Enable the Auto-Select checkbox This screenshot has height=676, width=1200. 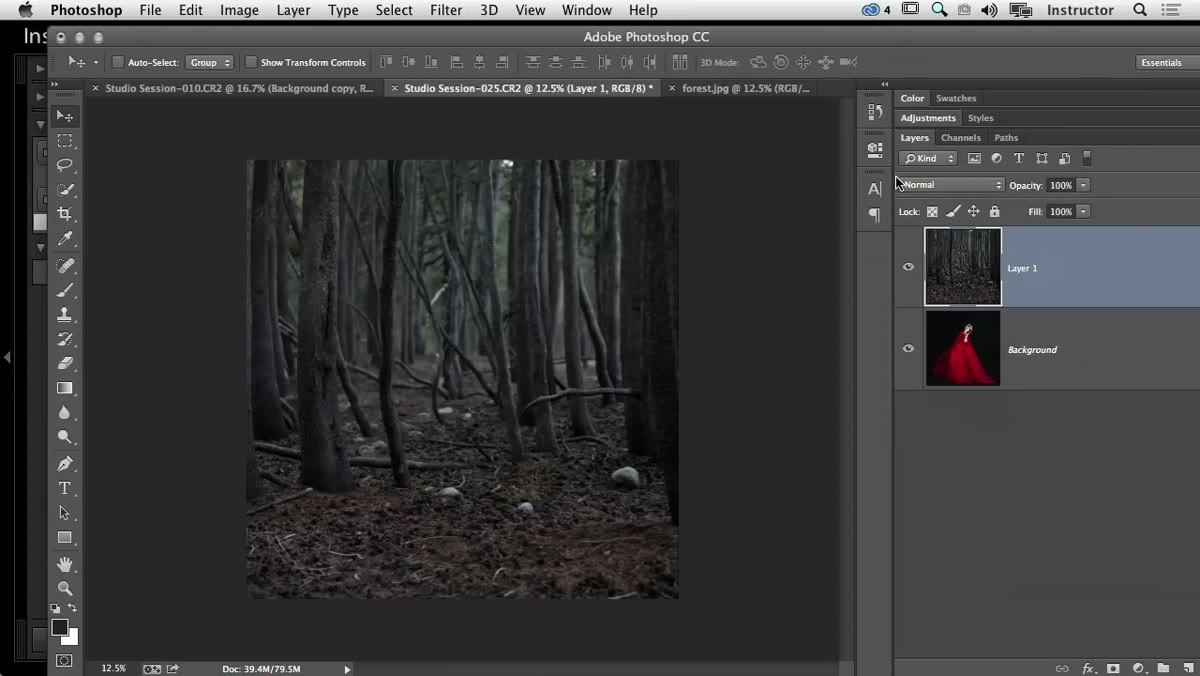pos(118,62)
